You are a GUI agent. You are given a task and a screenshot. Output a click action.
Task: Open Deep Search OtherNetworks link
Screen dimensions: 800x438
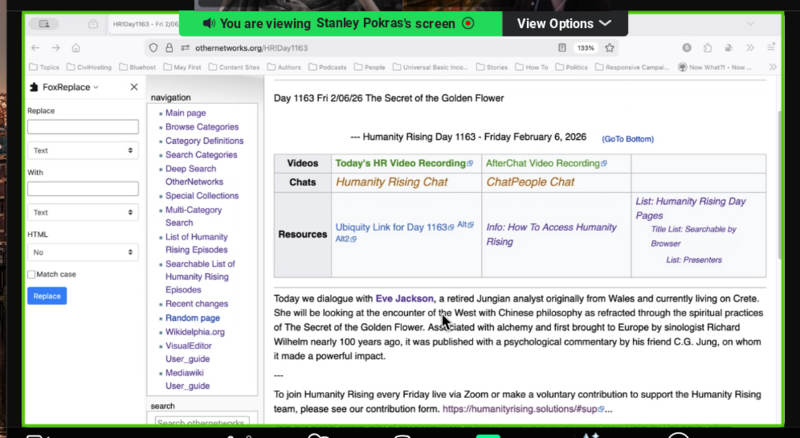[194, 175]
